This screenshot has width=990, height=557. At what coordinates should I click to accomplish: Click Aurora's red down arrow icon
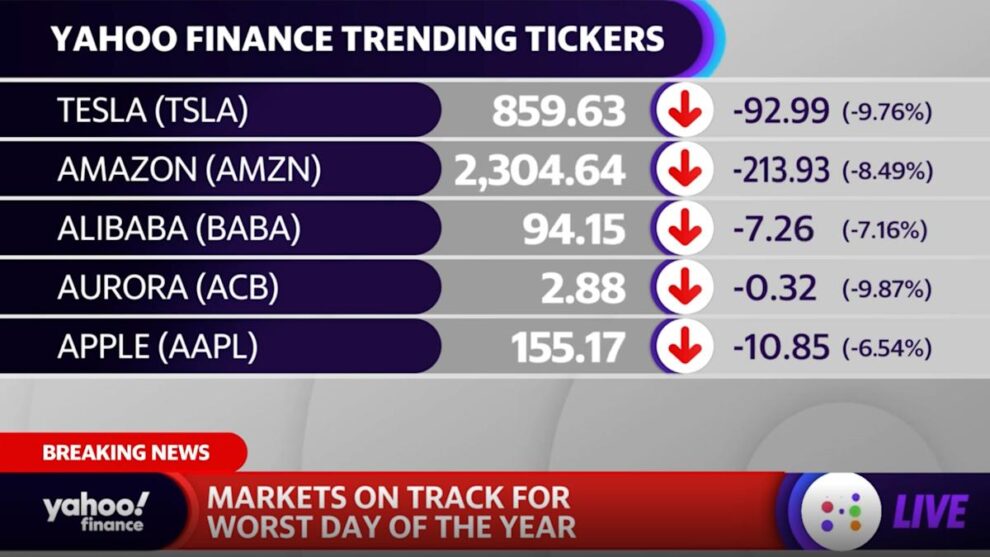tap(684, 288)
